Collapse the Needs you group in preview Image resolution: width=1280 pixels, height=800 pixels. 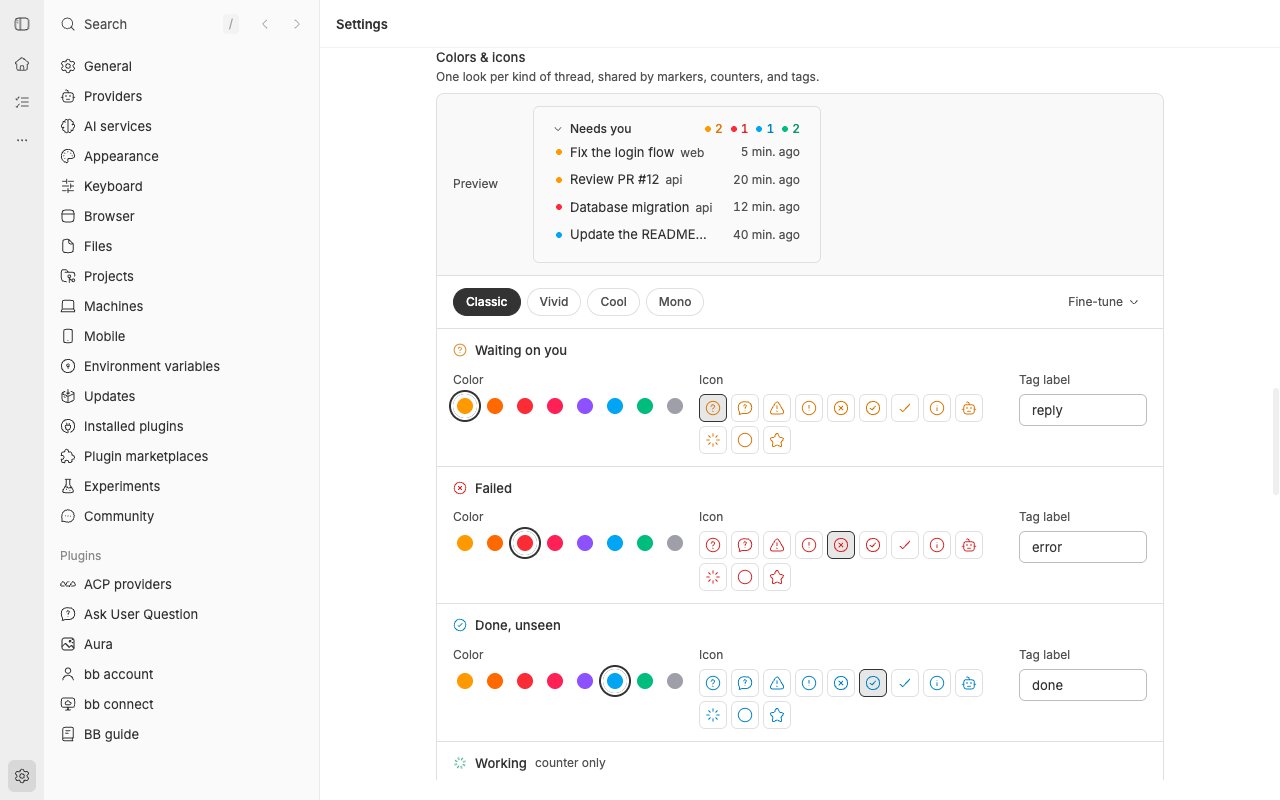click(558, 129)
